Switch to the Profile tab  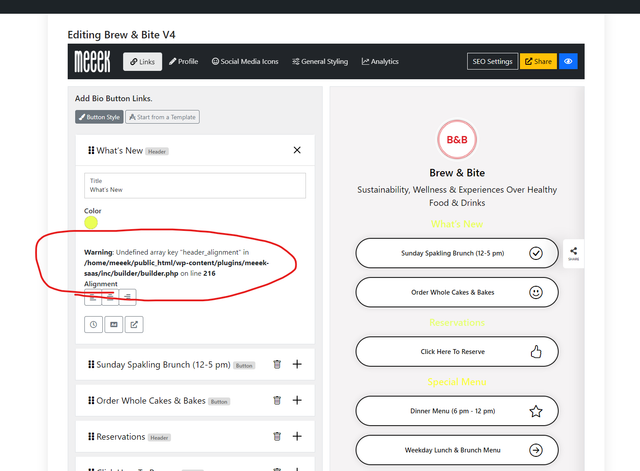[x=184, y=62]
